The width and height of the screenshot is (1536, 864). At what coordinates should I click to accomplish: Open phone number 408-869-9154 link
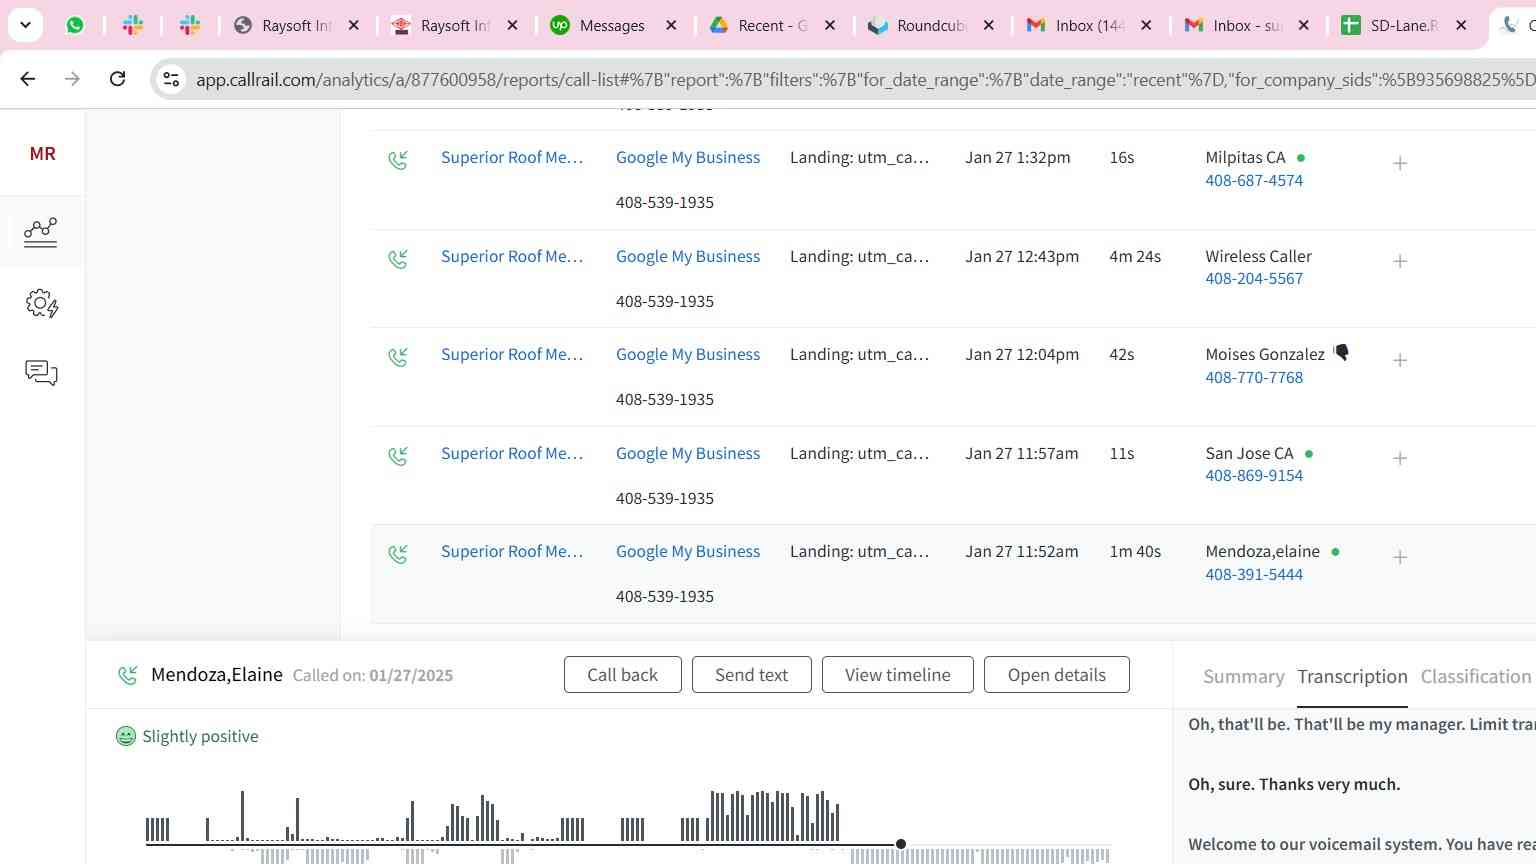[1254, 476]
